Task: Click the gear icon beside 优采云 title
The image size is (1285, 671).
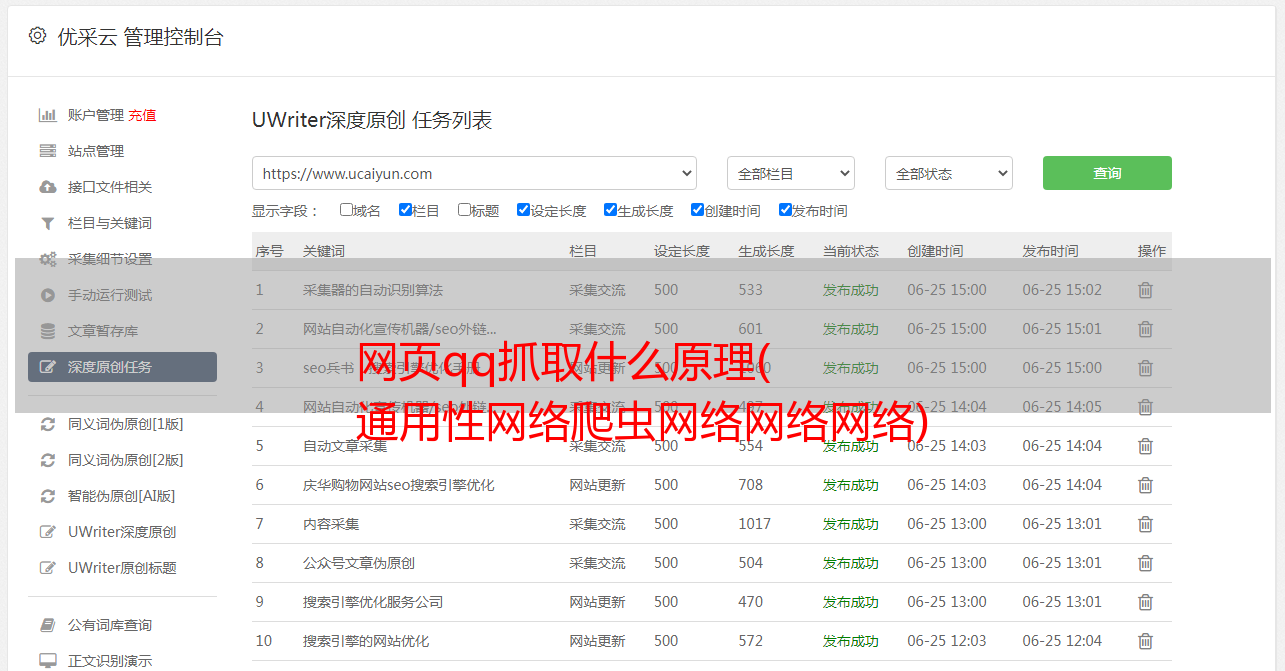Action: 37,36
